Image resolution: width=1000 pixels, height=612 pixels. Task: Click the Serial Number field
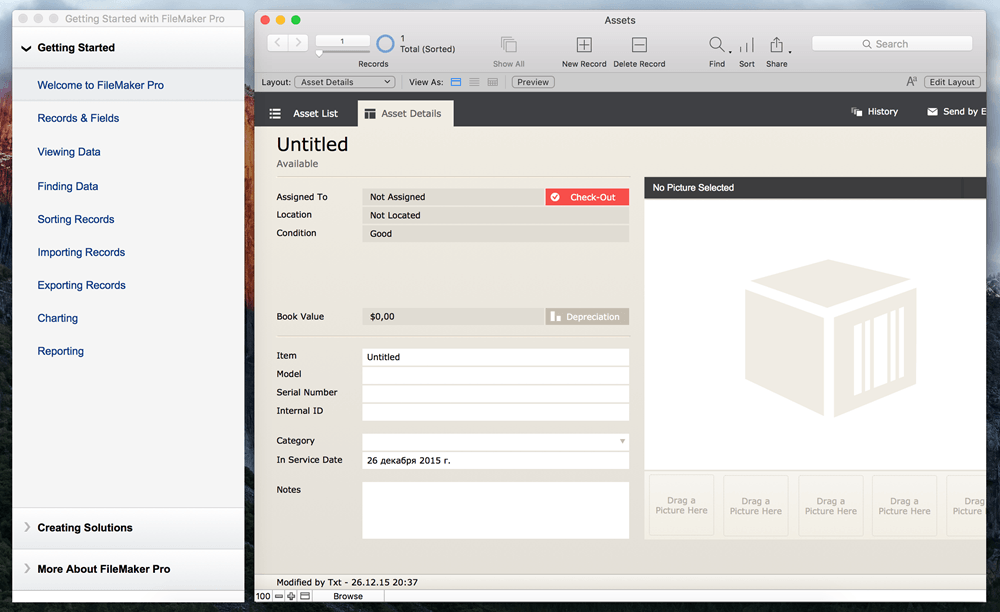click(496, 393)
